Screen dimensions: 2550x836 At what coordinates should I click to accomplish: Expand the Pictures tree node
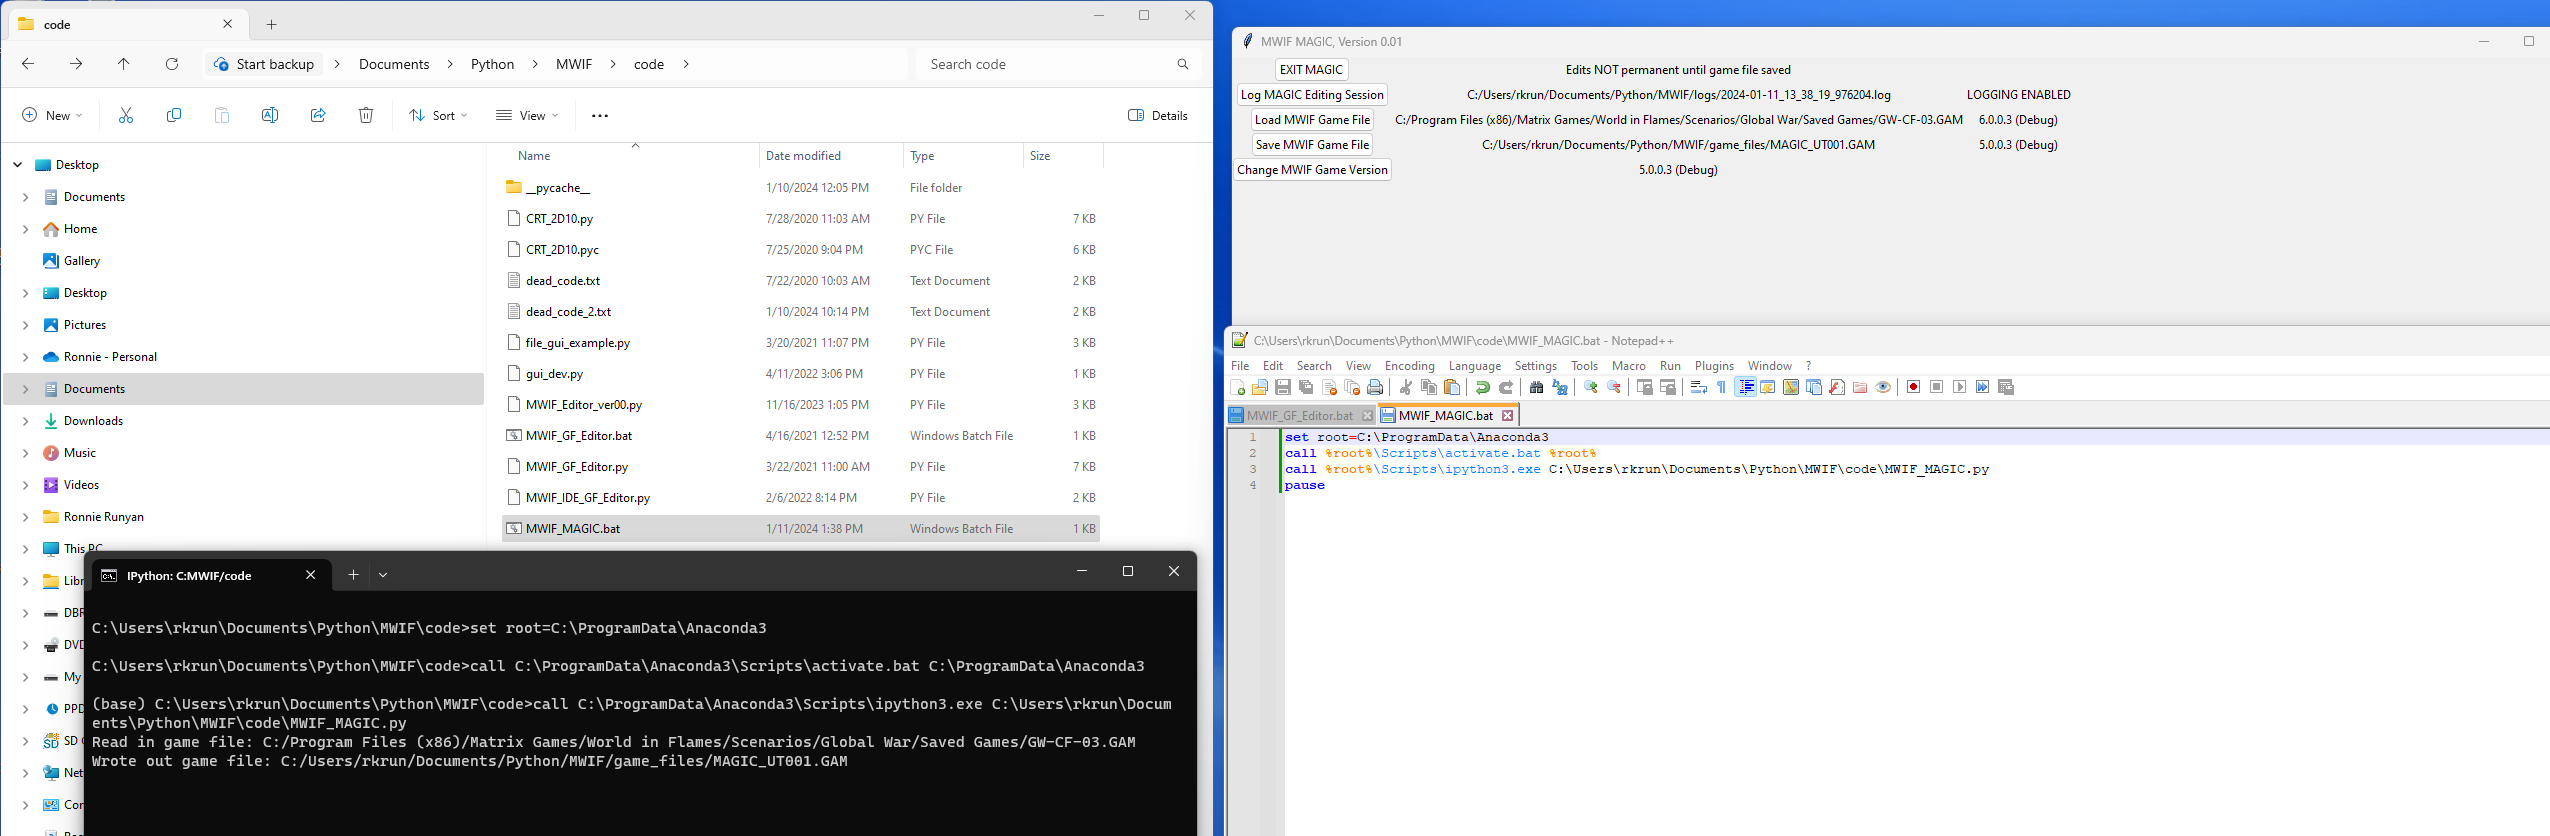coord(26,325)
